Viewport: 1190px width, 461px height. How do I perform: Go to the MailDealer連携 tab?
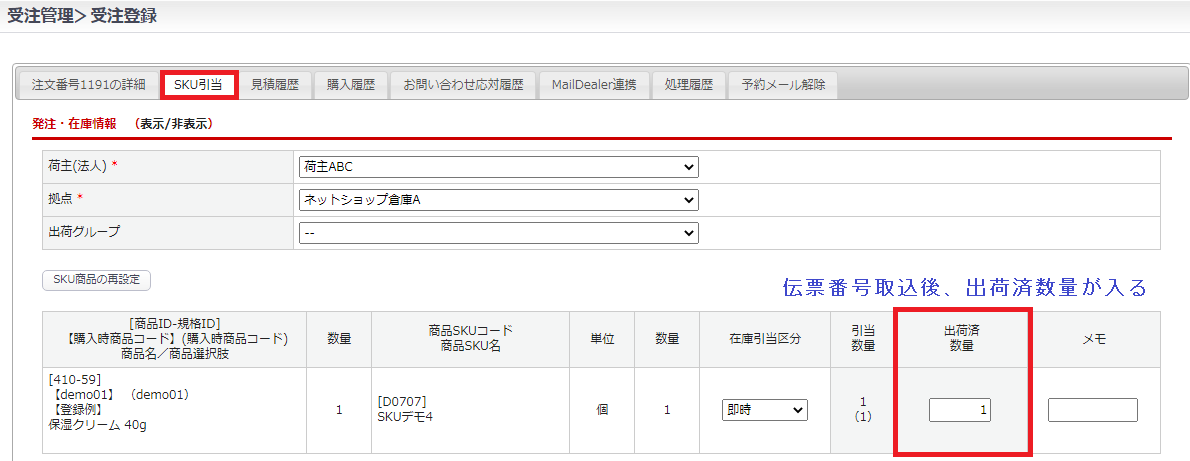tap(594, 85)
